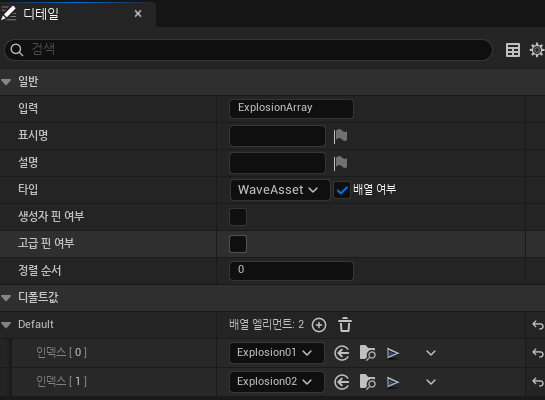Reset the Default array to default value
The width and height of the screenshot is (545, 400).
tap(538, 325)
